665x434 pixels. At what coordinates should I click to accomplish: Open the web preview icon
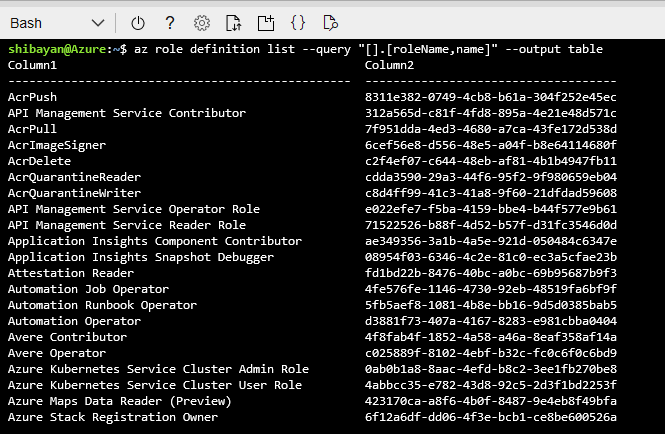330,23
